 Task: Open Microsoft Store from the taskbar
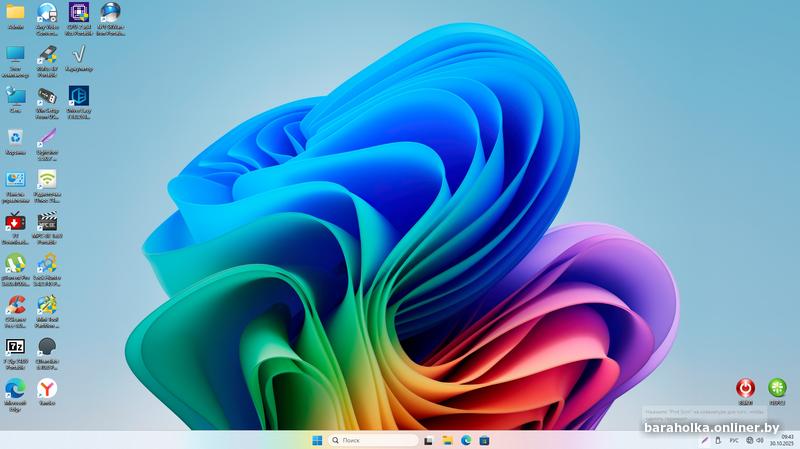click(x=485, y=440)
